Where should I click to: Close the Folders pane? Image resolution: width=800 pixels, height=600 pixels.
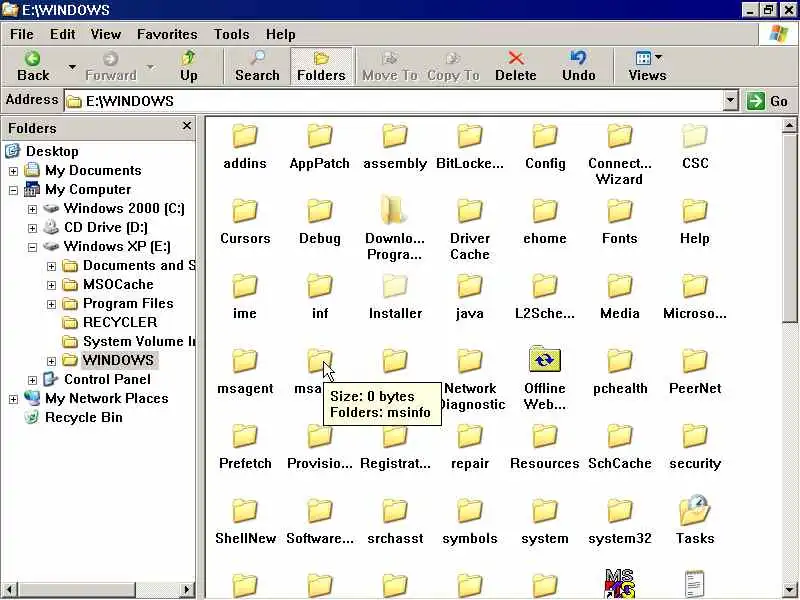coord(187,126)
